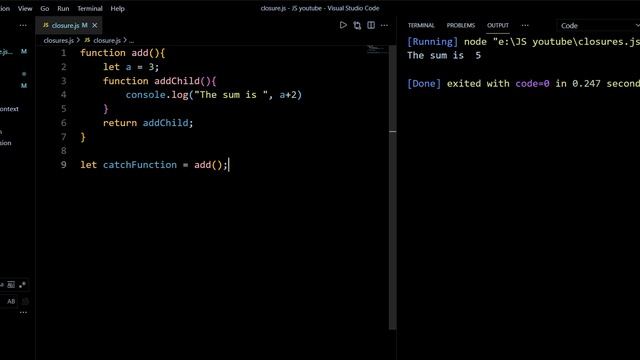Screen dimensions: 640x360
Task: Switch to the TERMINAL panel tab
Action: (421, 25)
